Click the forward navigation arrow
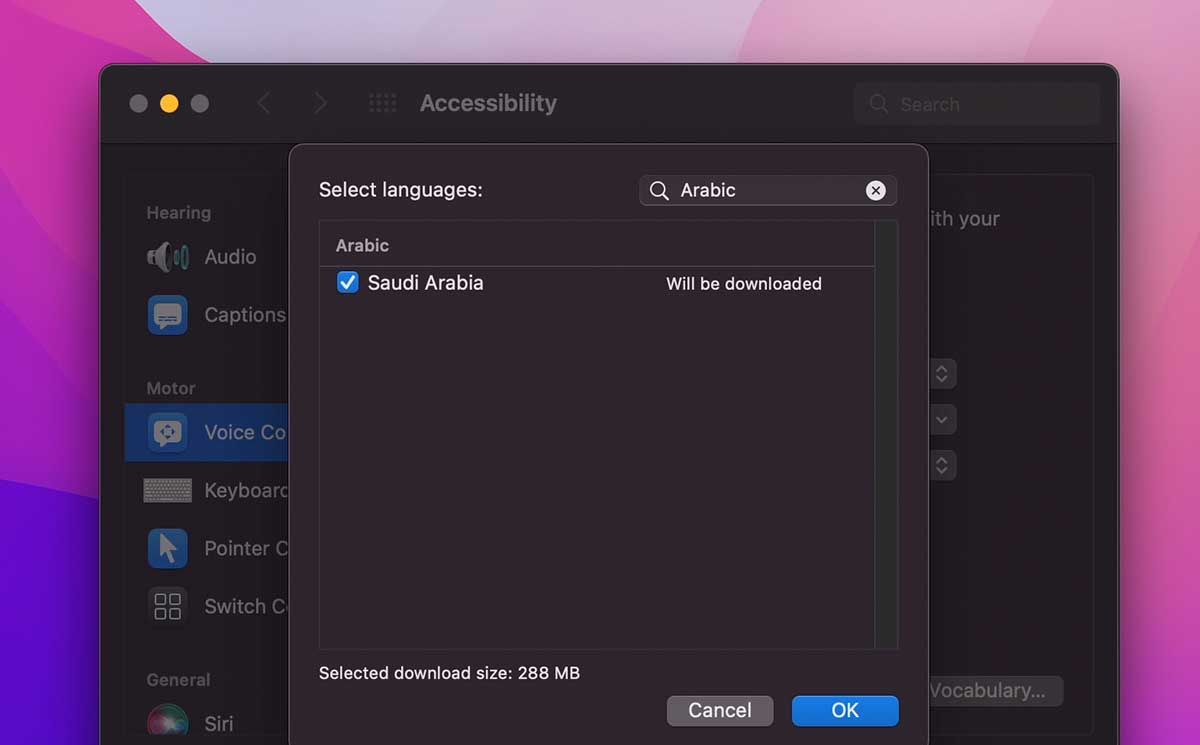The width and height of the screenshot is (1200, 745). click(318, 103)
